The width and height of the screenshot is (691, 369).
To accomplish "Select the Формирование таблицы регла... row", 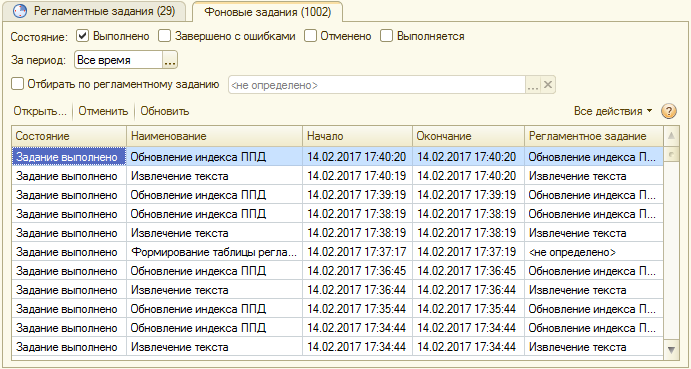I will tap(337, 252).
